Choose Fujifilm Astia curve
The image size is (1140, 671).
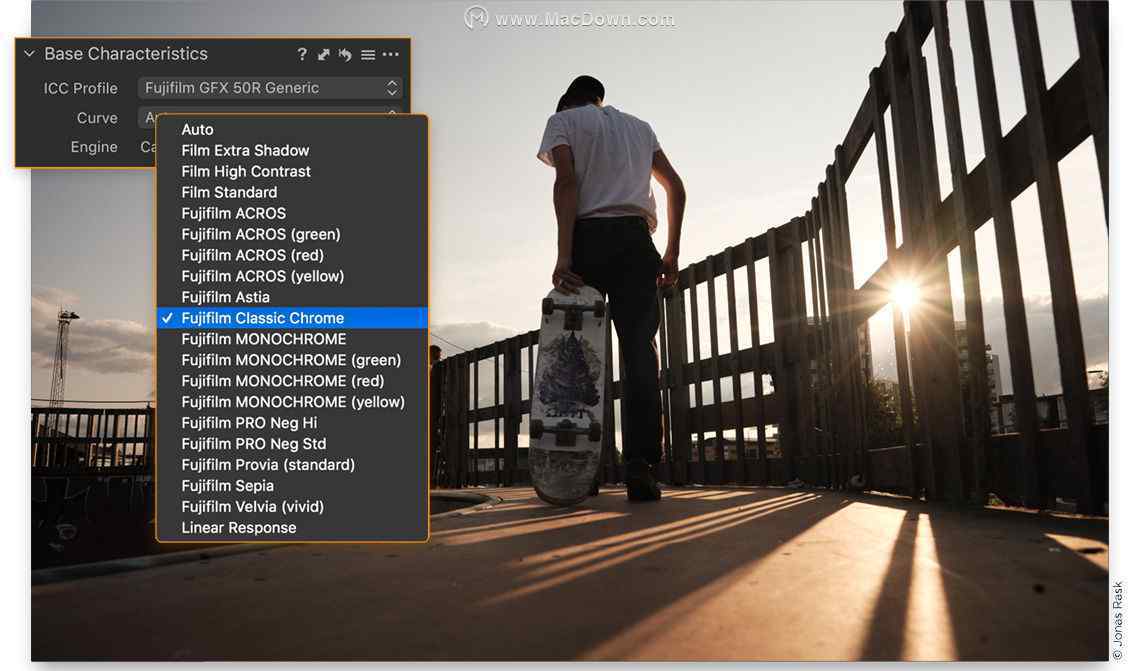(292, 297)
